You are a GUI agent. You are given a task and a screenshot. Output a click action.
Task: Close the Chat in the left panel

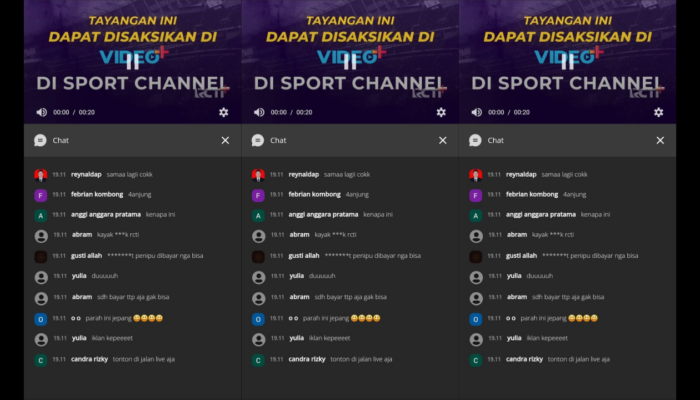coord(225,140)
